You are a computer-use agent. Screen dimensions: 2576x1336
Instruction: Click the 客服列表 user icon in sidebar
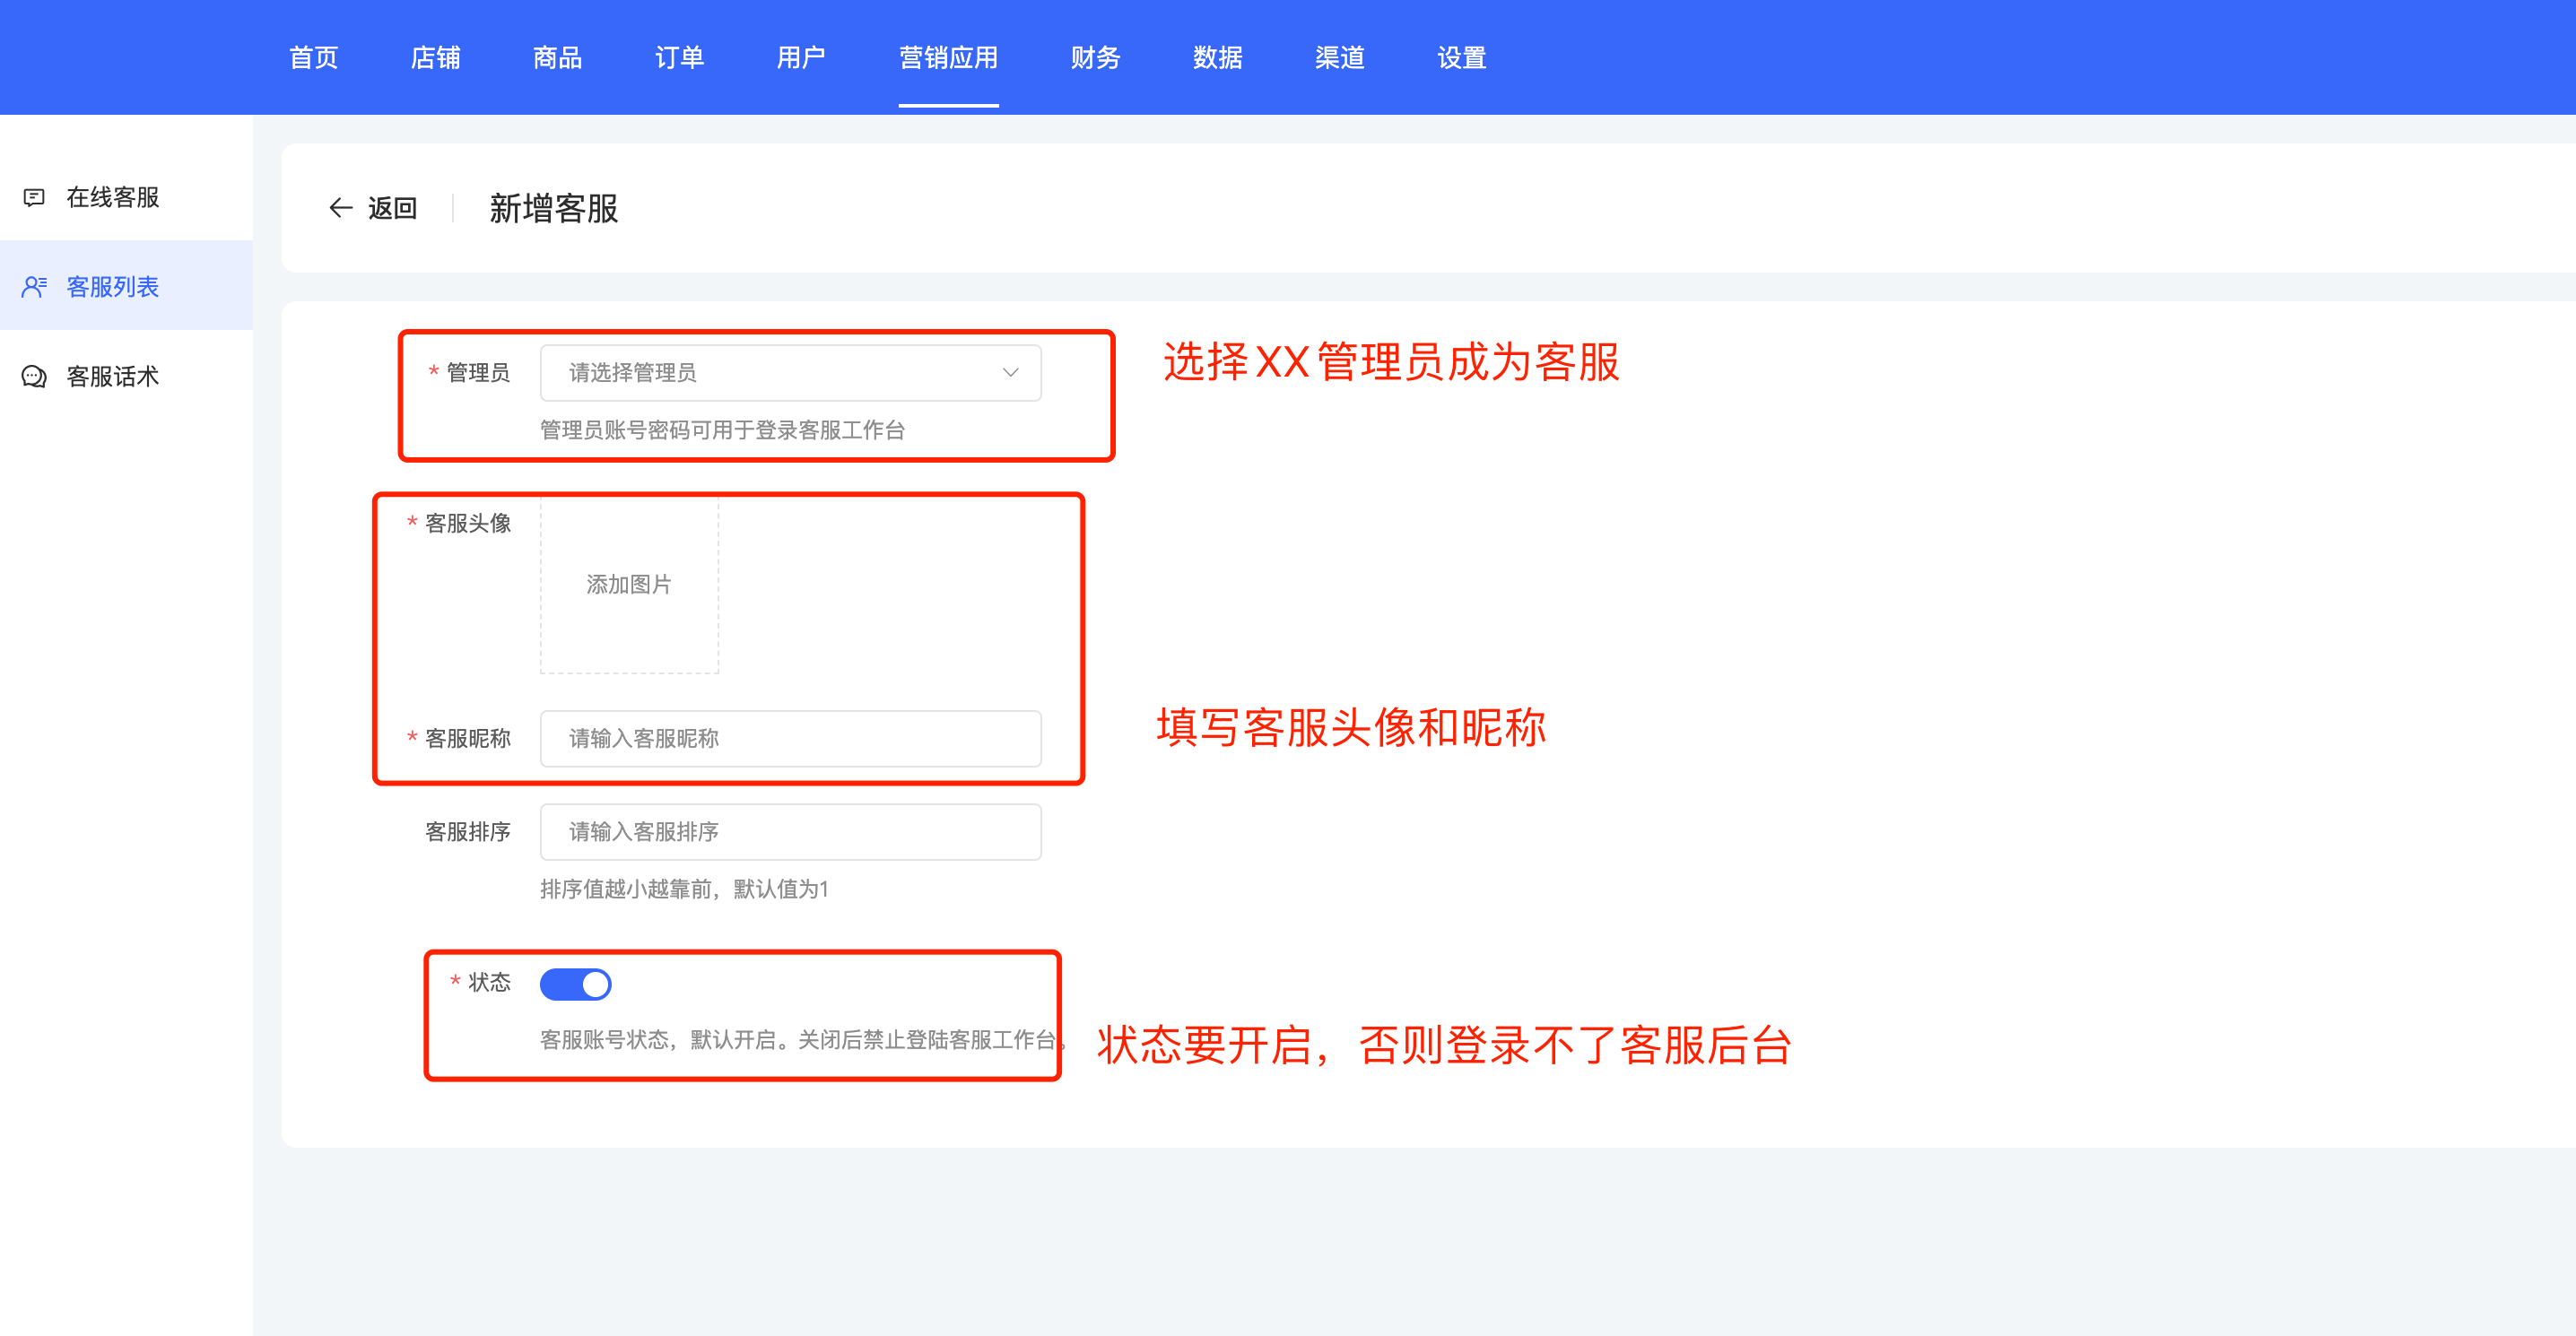click(x=34, y=288)
